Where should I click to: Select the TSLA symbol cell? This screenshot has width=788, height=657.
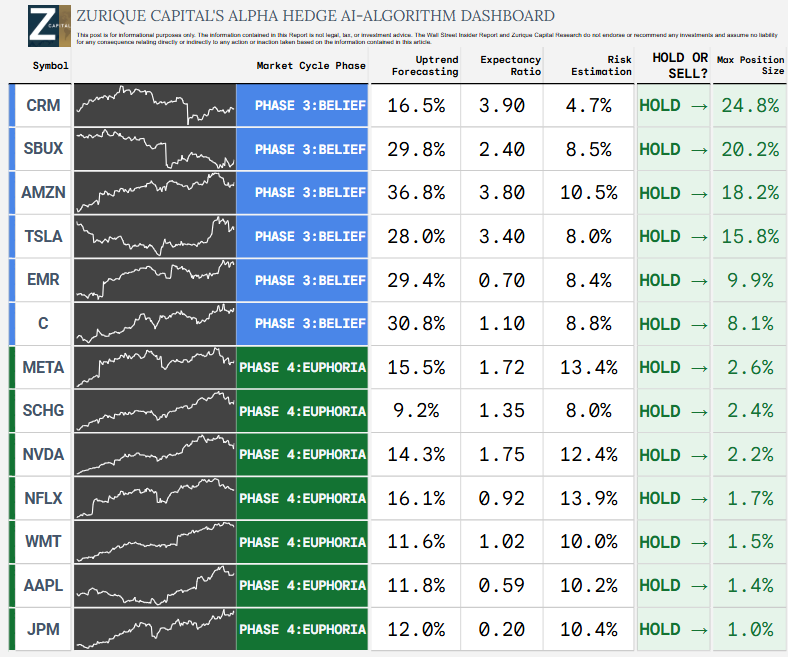pyautogui.click(x=43, y=236)
